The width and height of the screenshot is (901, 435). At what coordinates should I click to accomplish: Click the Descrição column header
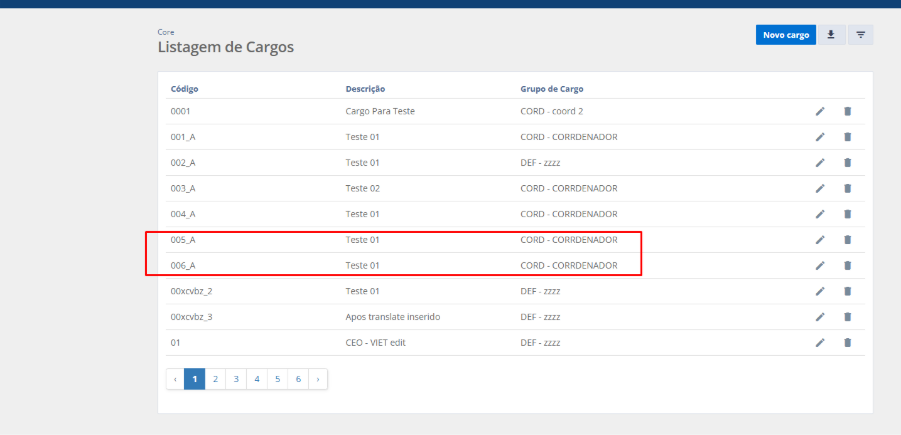click(x=365, y=89)
